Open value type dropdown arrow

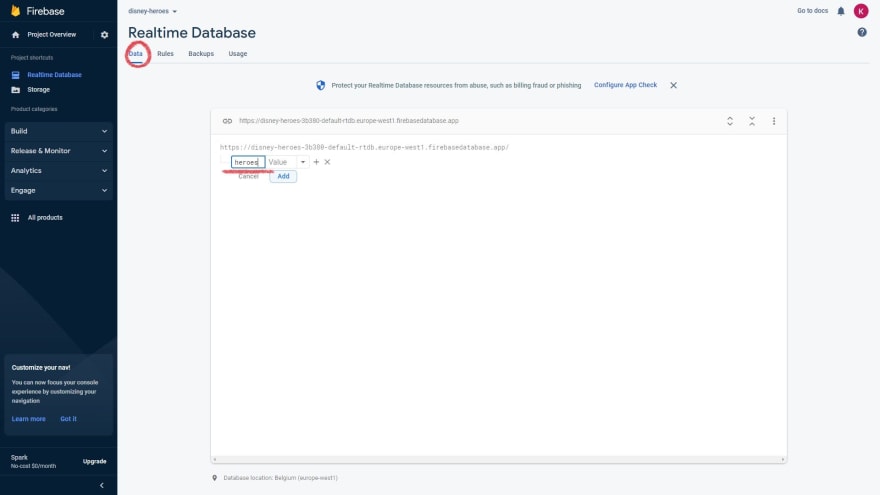(302, 162)
